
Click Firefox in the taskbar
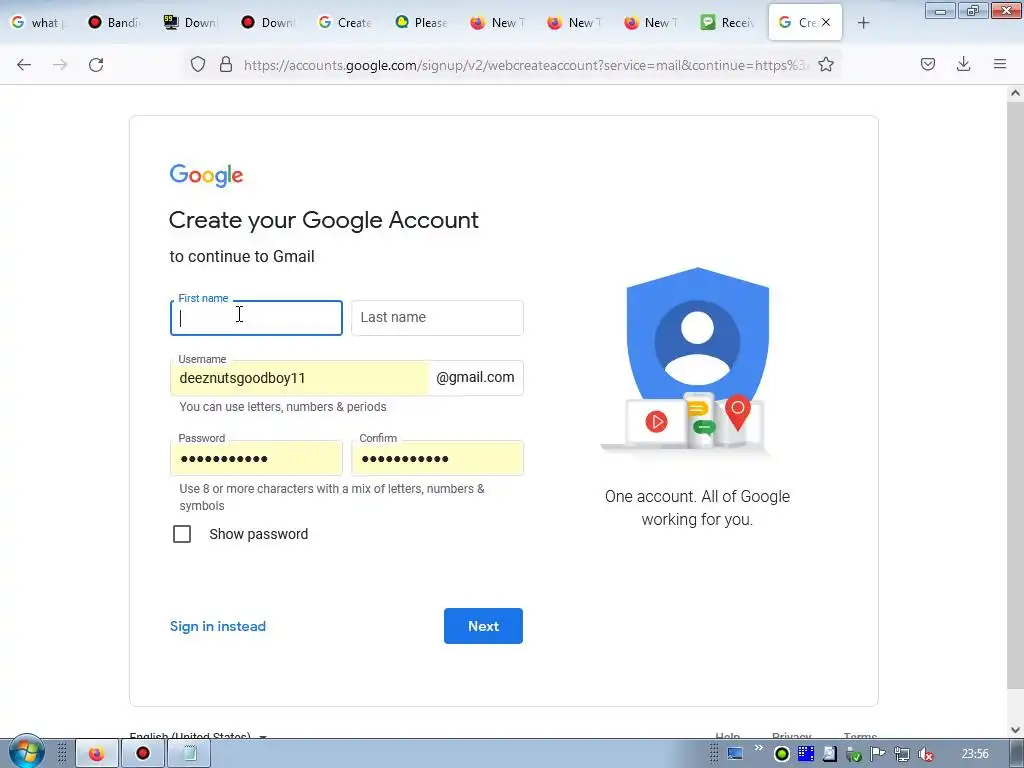97,754
